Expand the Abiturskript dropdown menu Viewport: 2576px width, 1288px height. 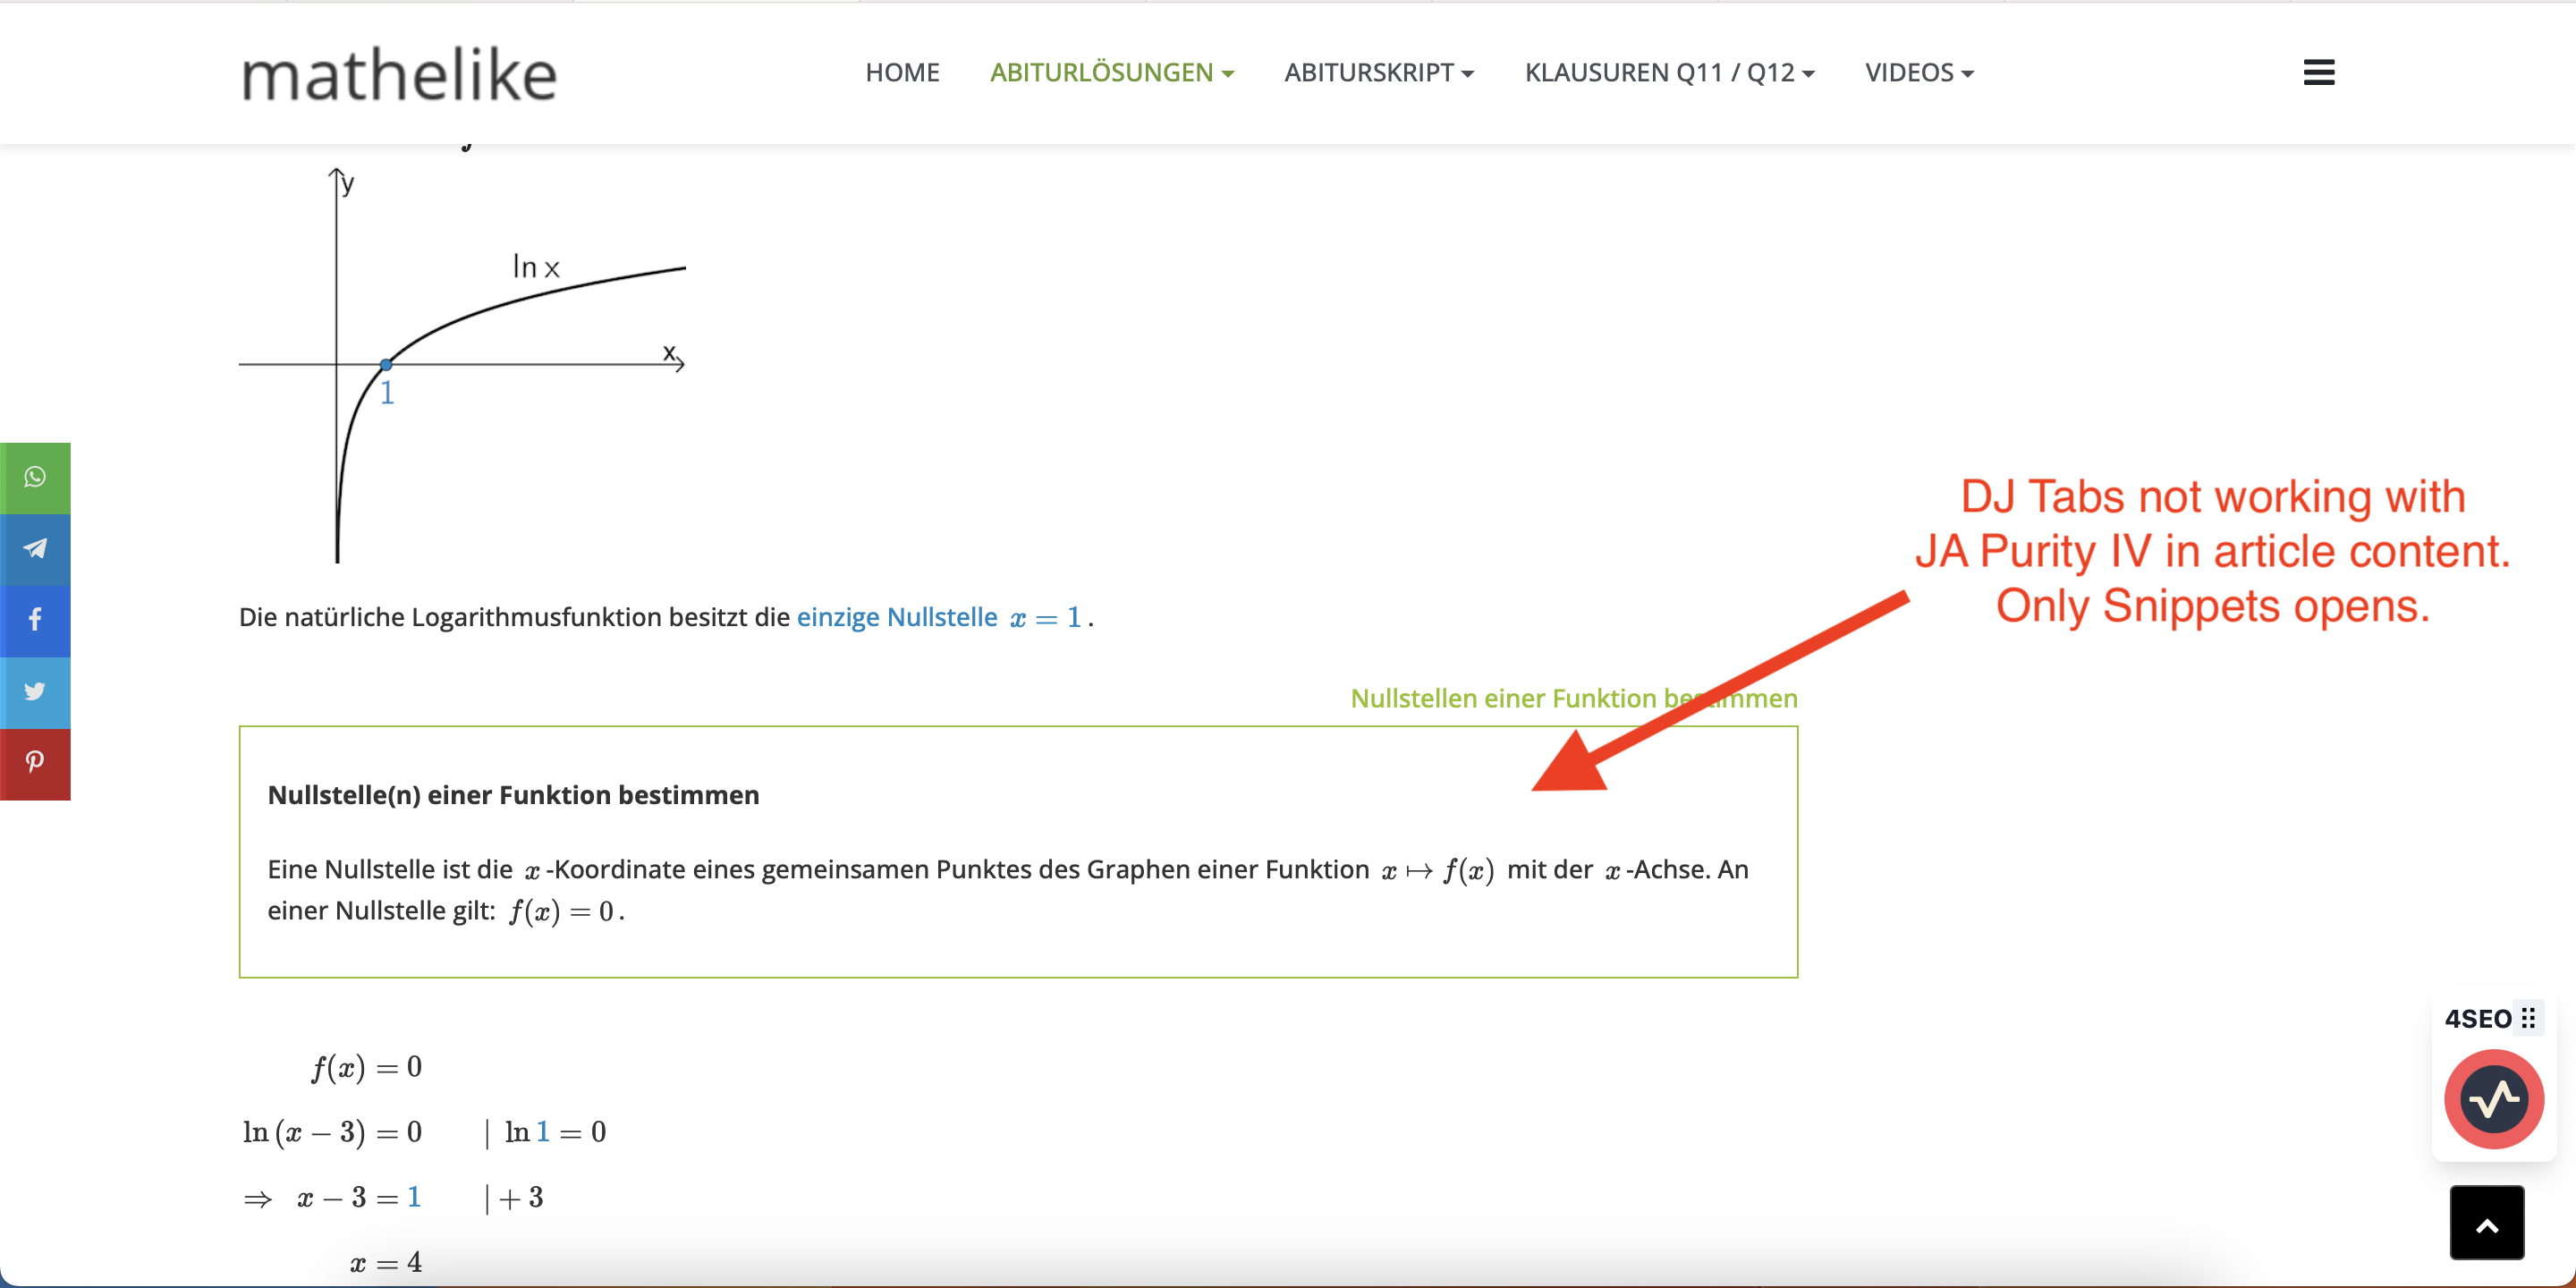point(1378,73)
